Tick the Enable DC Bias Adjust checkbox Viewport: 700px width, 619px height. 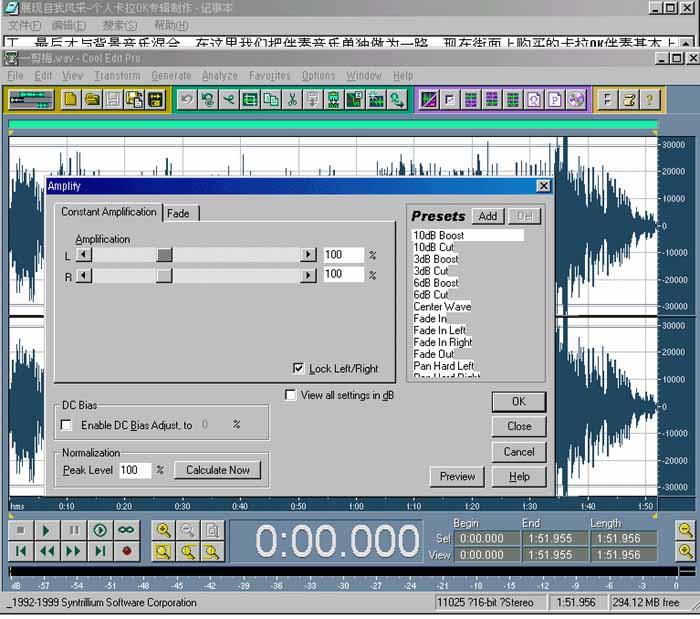(67, 425)
